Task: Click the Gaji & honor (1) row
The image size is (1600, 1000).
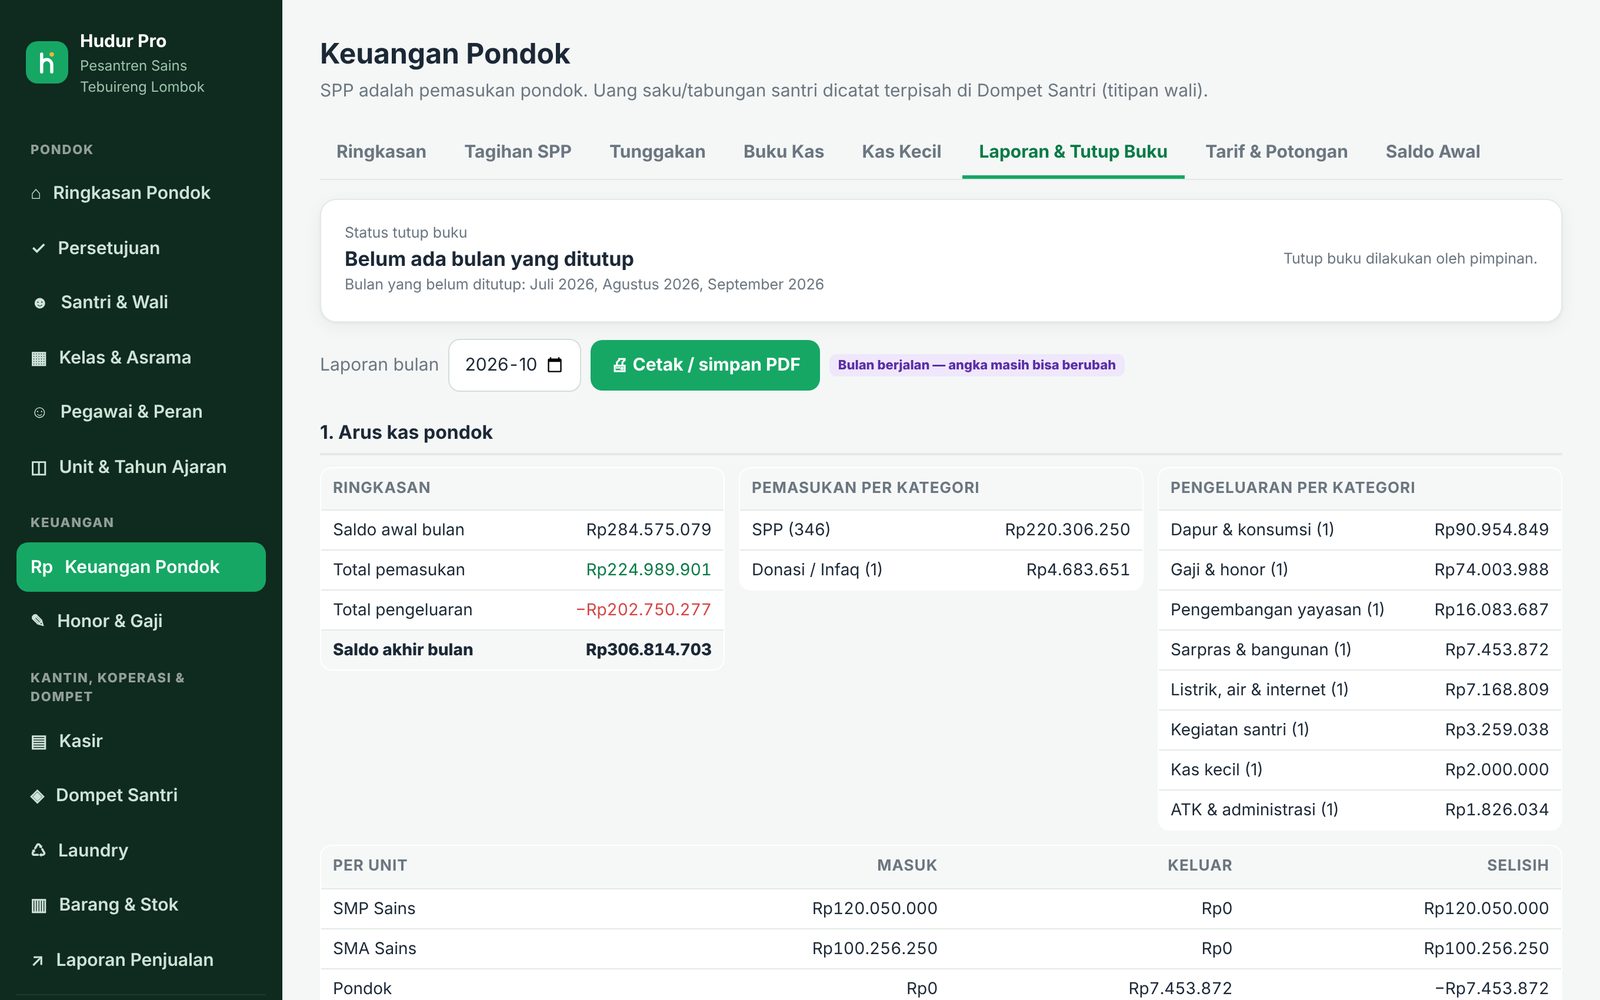Action: pos(1359,570)
